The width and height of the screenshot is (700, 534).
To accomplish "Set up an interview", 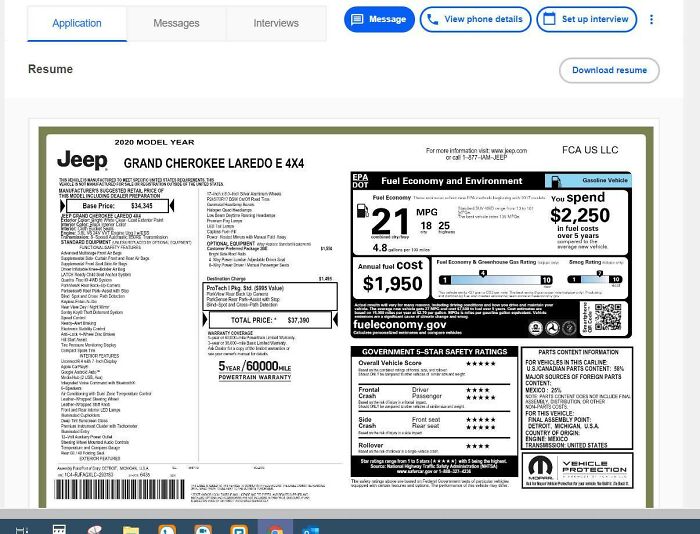I will click(586, 19).
